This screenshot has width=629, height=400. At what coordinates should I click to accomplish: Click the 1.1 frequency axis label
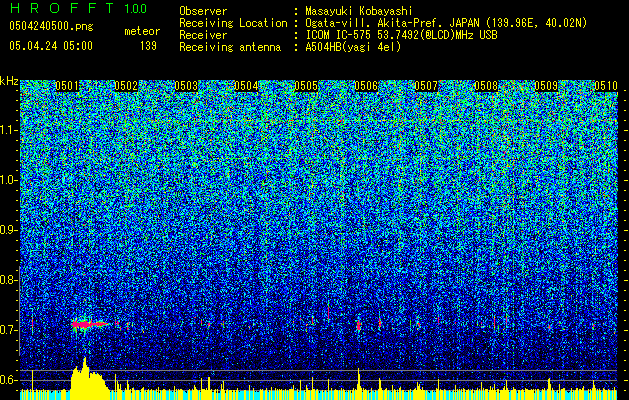point(9,130)
